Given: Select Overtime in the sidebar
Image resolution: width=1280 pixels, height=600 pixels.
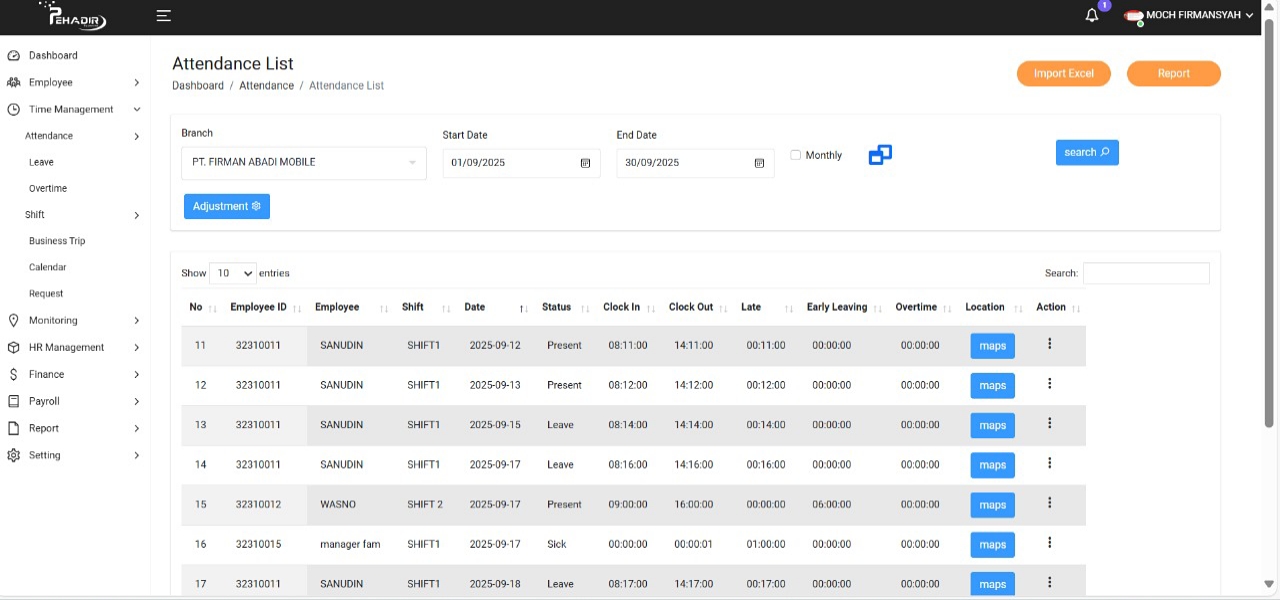Looking at the screenshot, I should coord(48,188).
